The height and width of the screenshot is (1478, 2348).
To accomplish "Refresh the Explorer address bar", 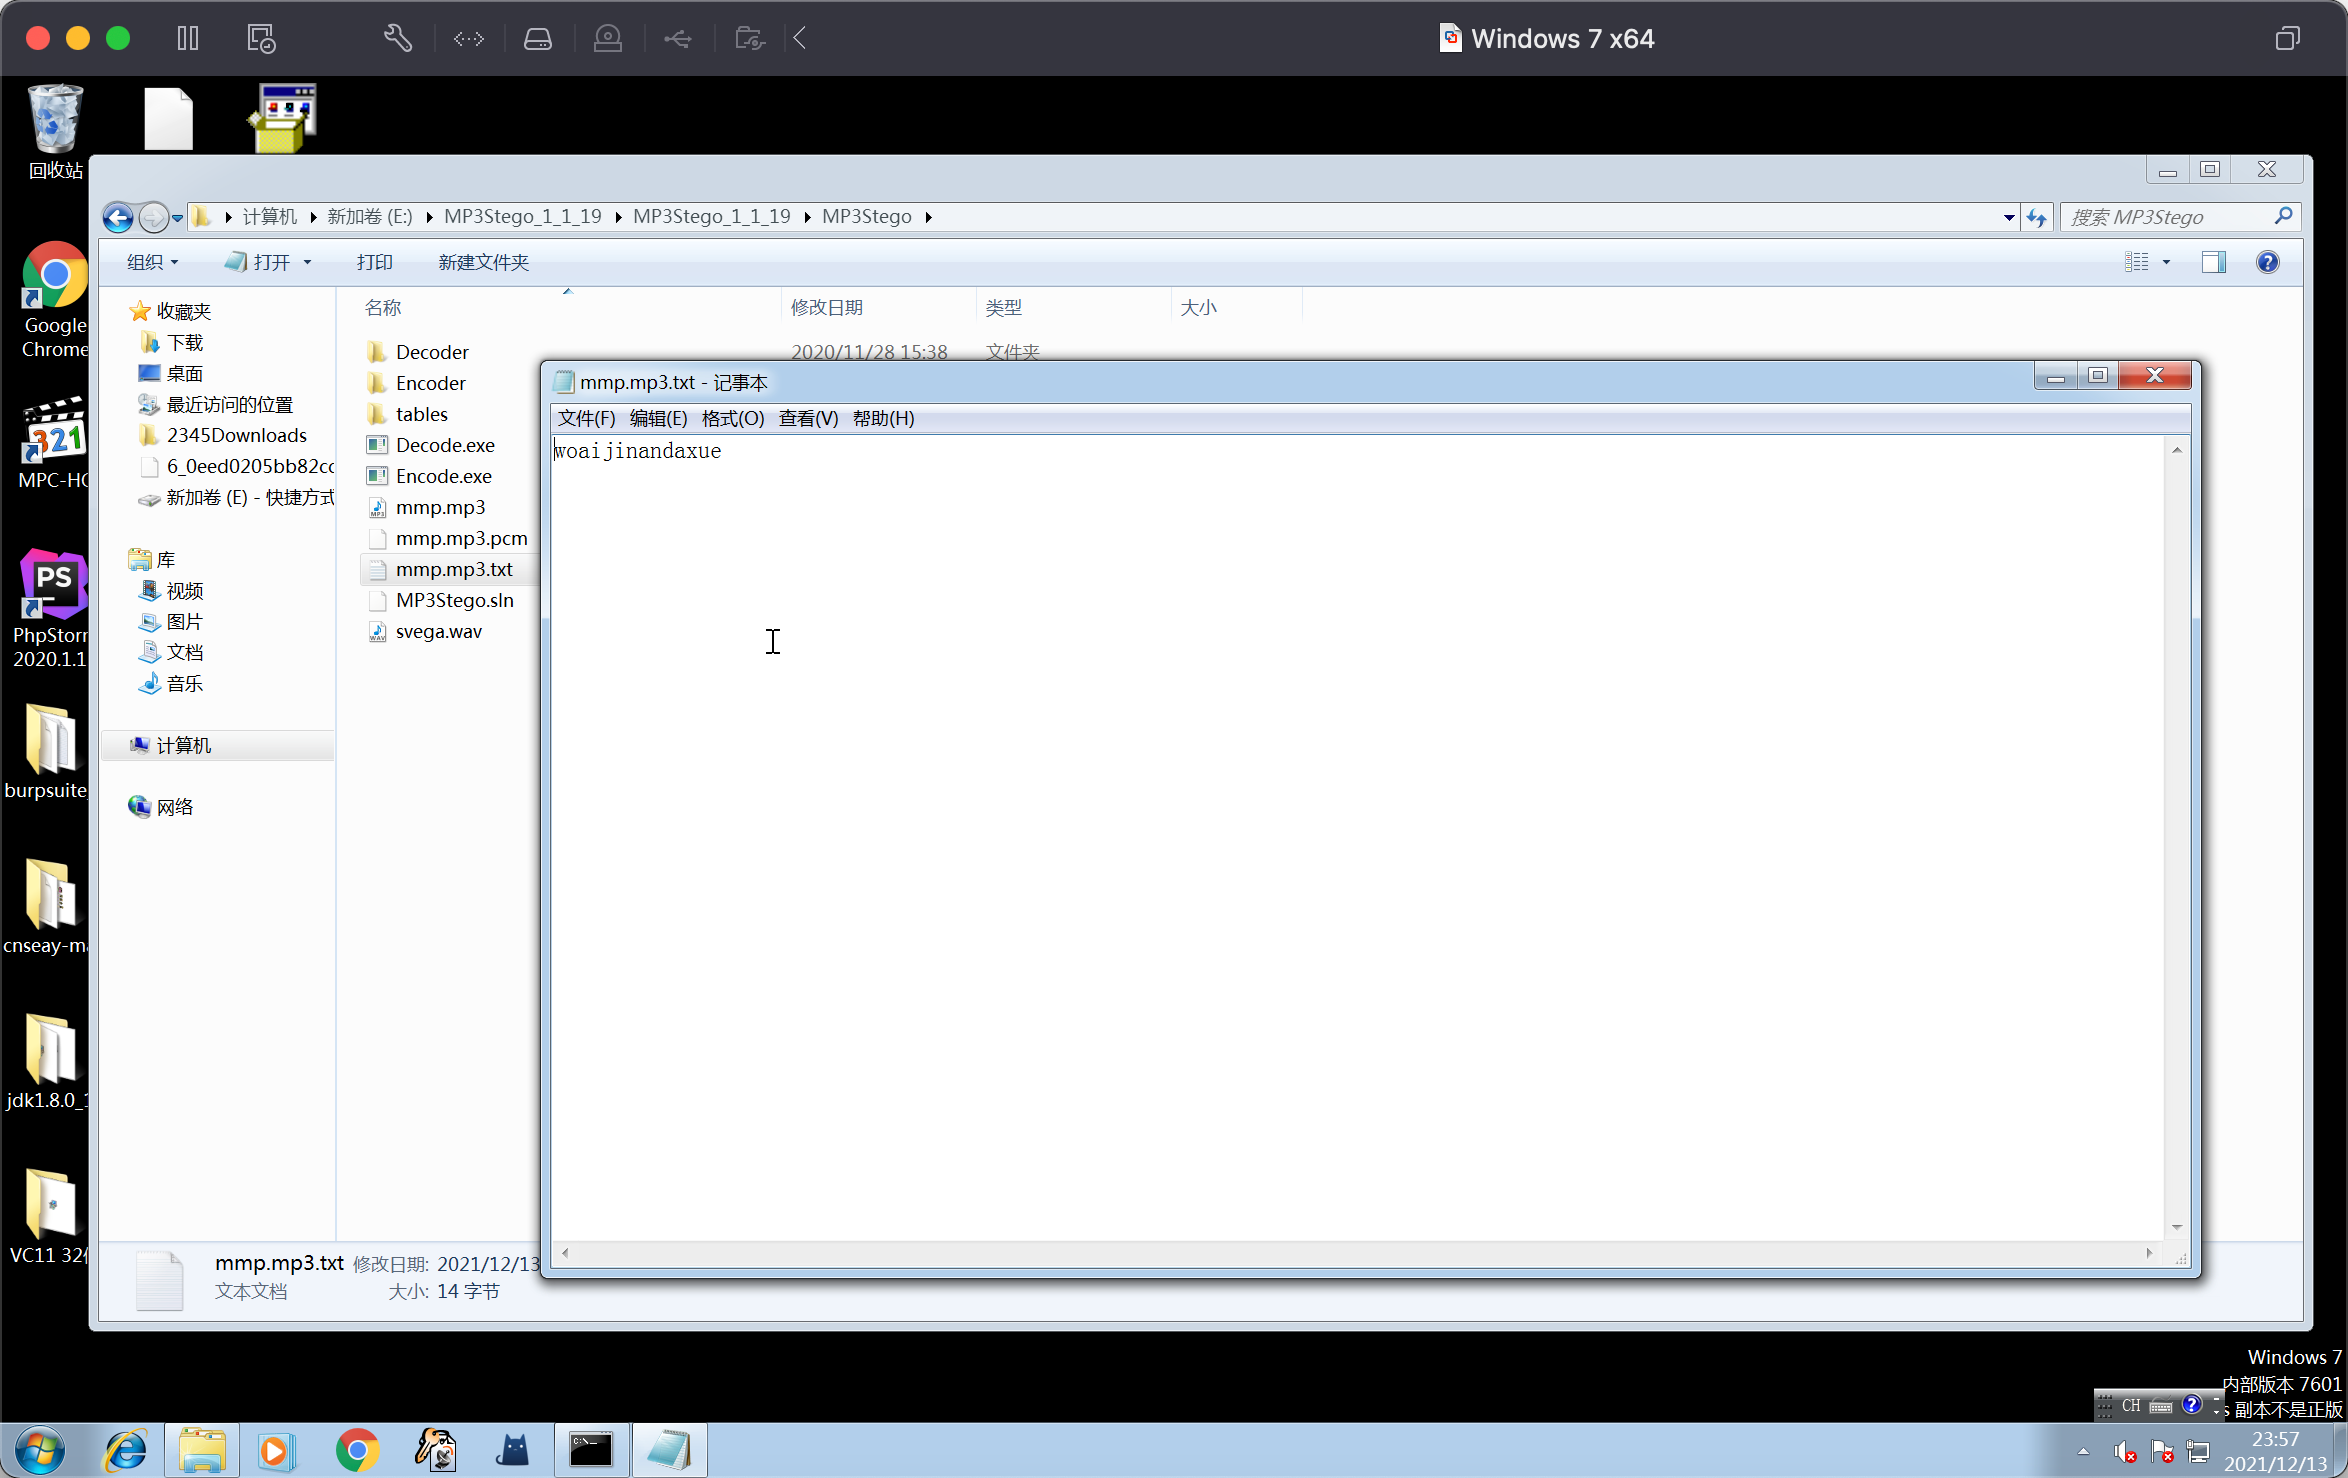I will click(2036, 217).
